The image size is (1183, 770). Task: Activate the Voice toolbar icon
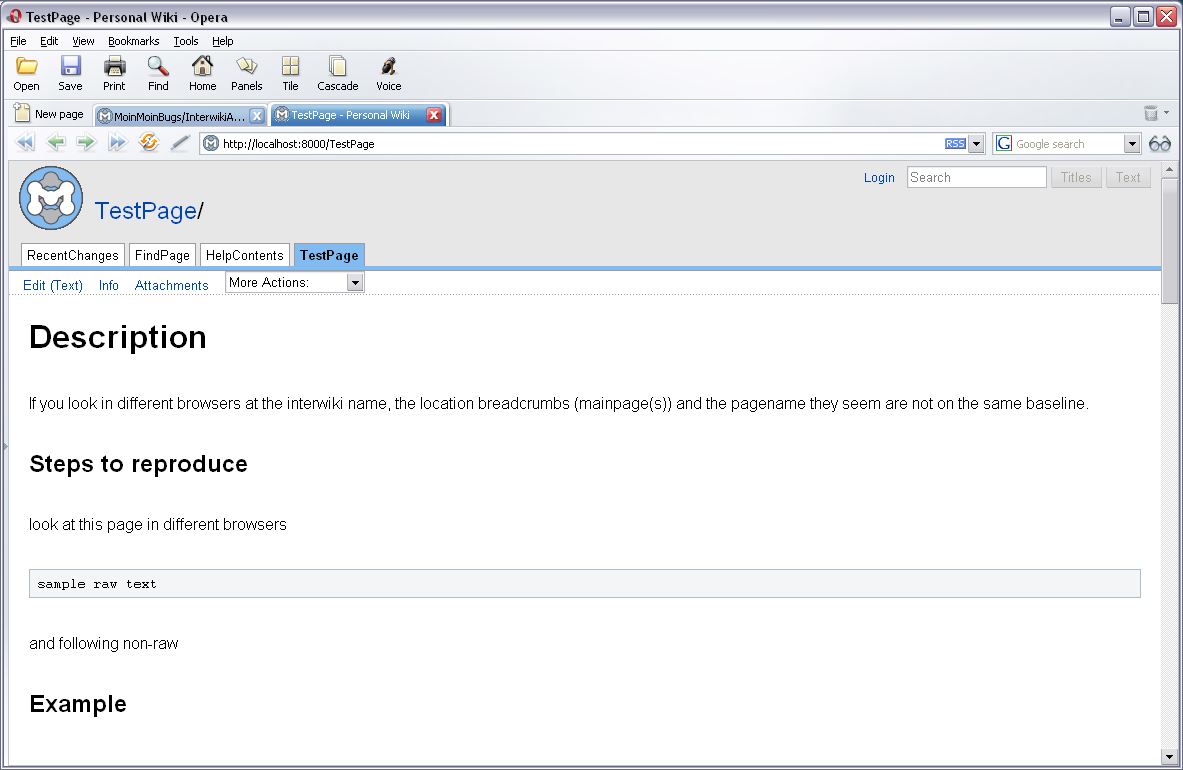388,67
